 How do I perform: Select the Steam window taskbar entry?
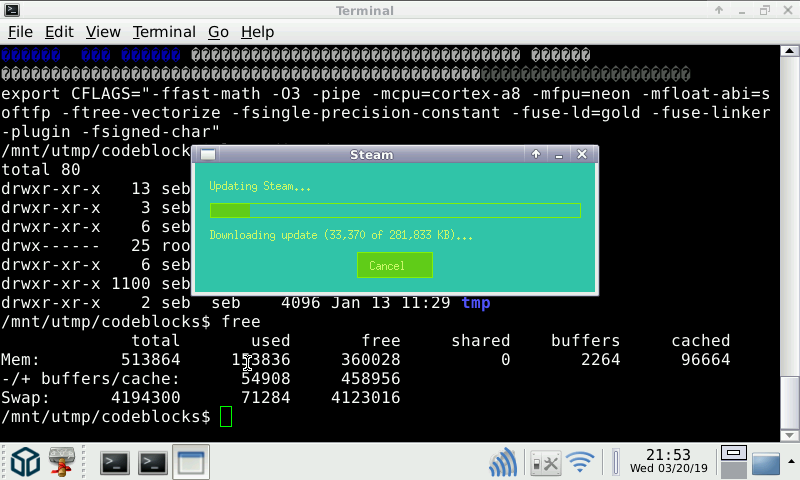click(189, 462)
